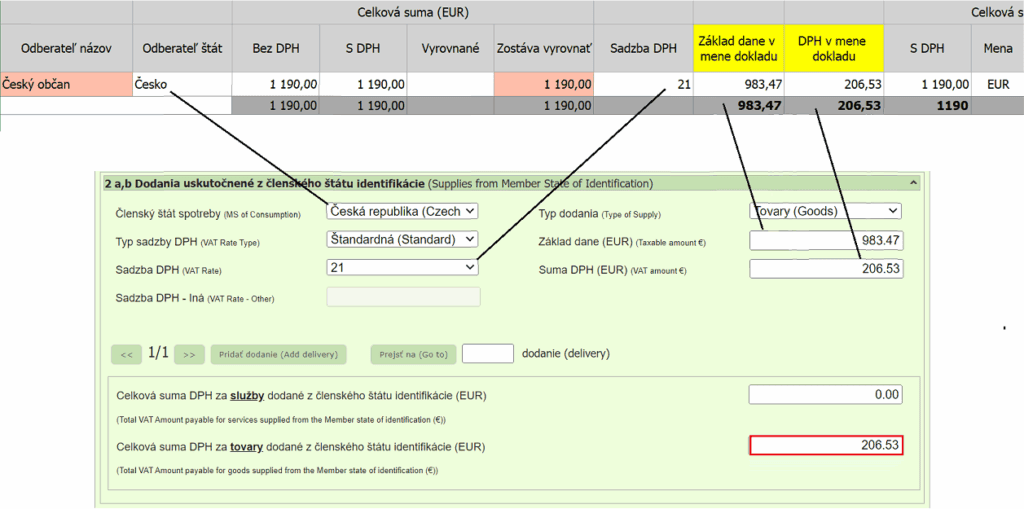
Task: Click the Odberateľ štát column header
Action: pyautogui.click(x=182, y=47)
